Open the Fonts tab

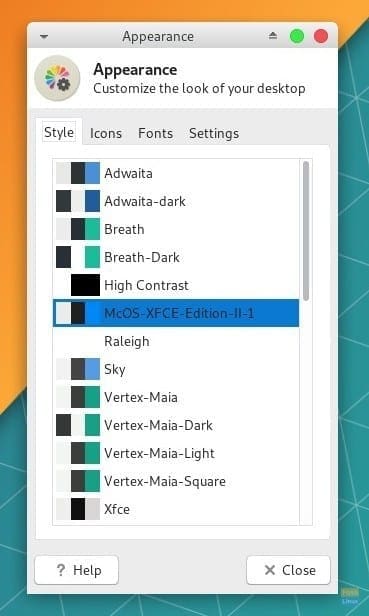coord(155,134)
